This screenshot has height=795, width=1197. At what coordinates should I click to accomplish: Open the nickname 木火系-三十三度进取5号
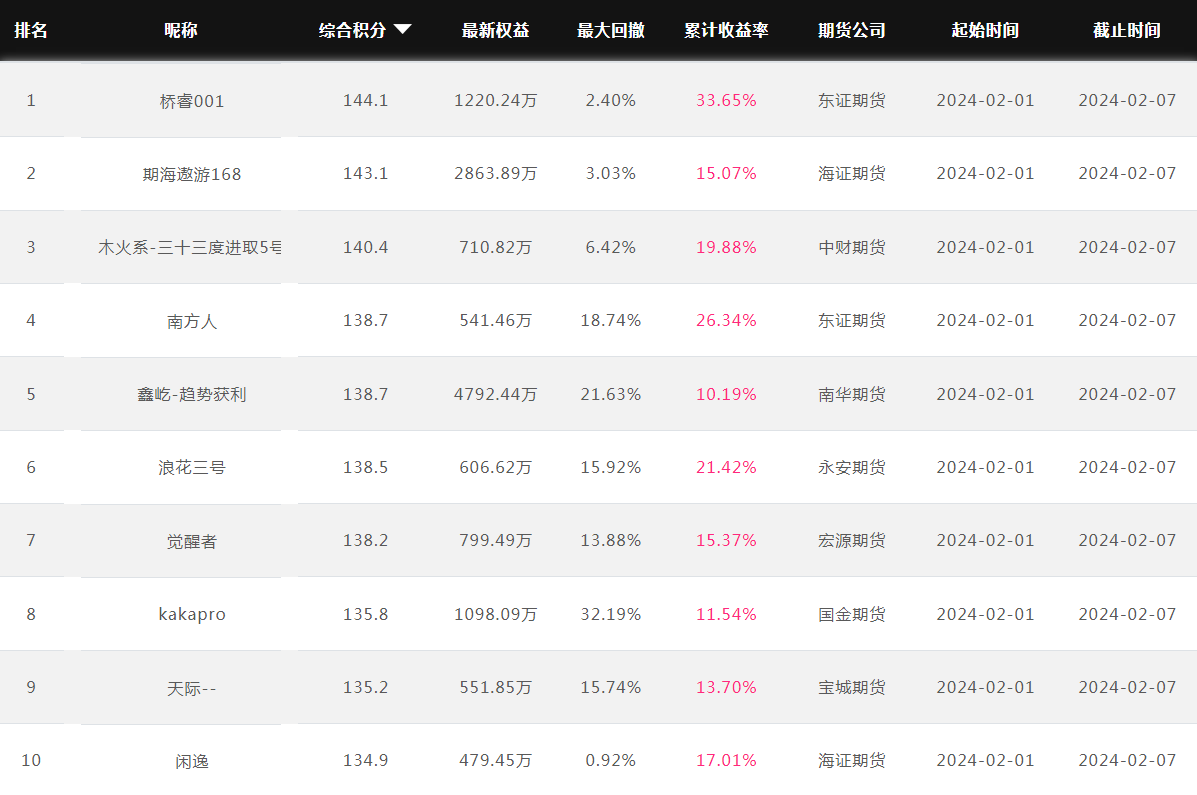click(189, 247)
